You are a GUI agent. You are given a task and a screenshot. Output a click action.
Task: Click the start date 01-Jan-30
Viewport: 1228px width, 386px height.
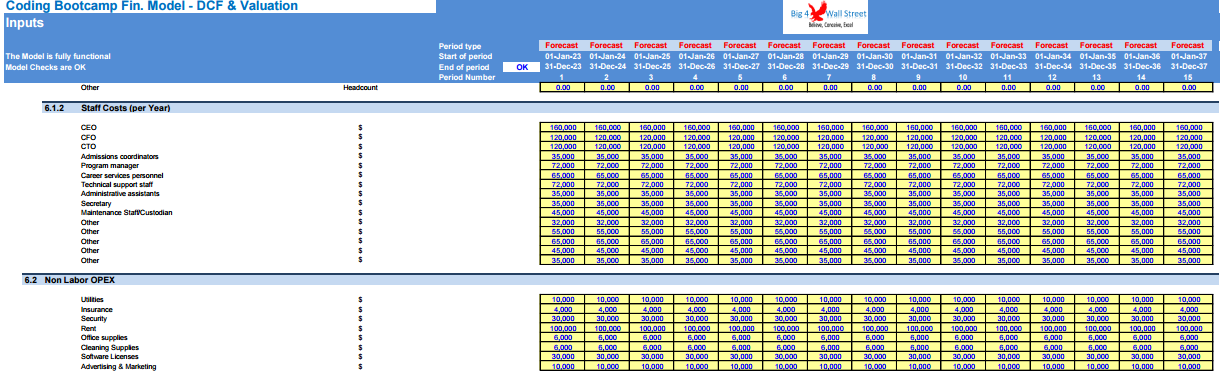(874, 56)
